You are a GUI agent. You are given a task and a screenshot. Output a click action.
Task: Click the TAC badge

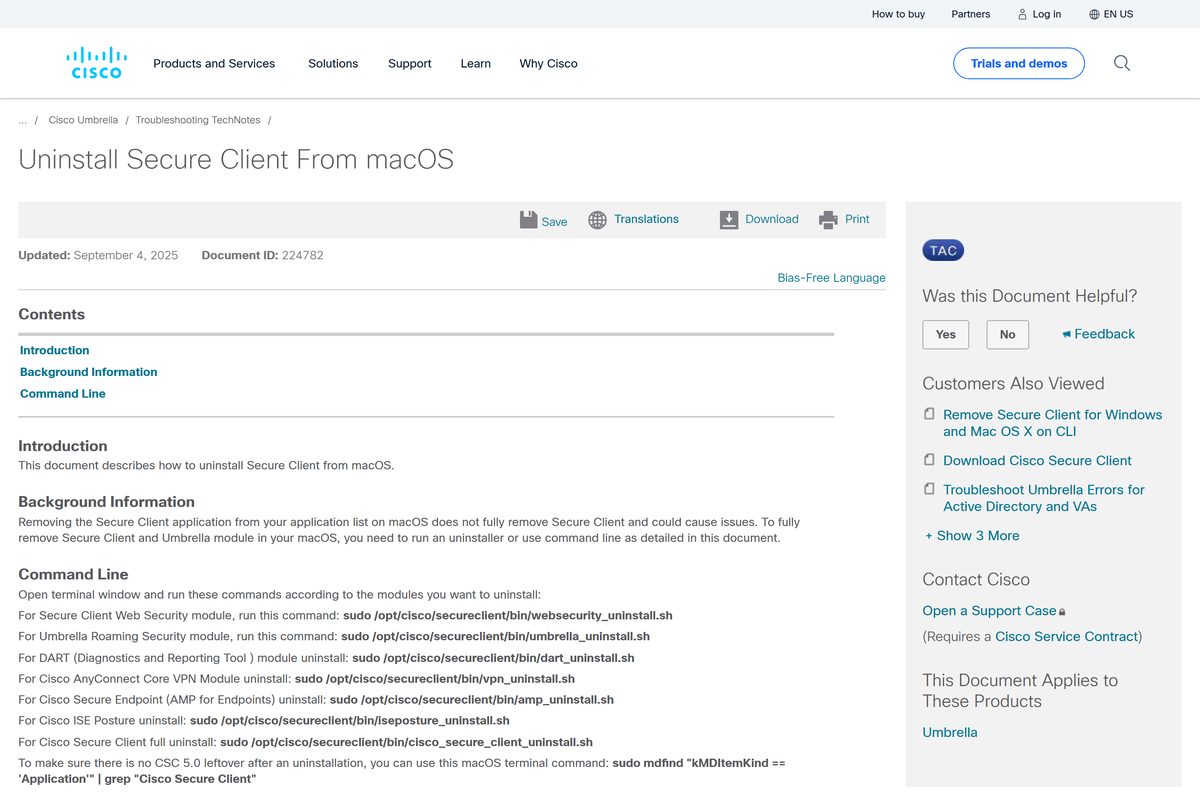tap(943, 251)
